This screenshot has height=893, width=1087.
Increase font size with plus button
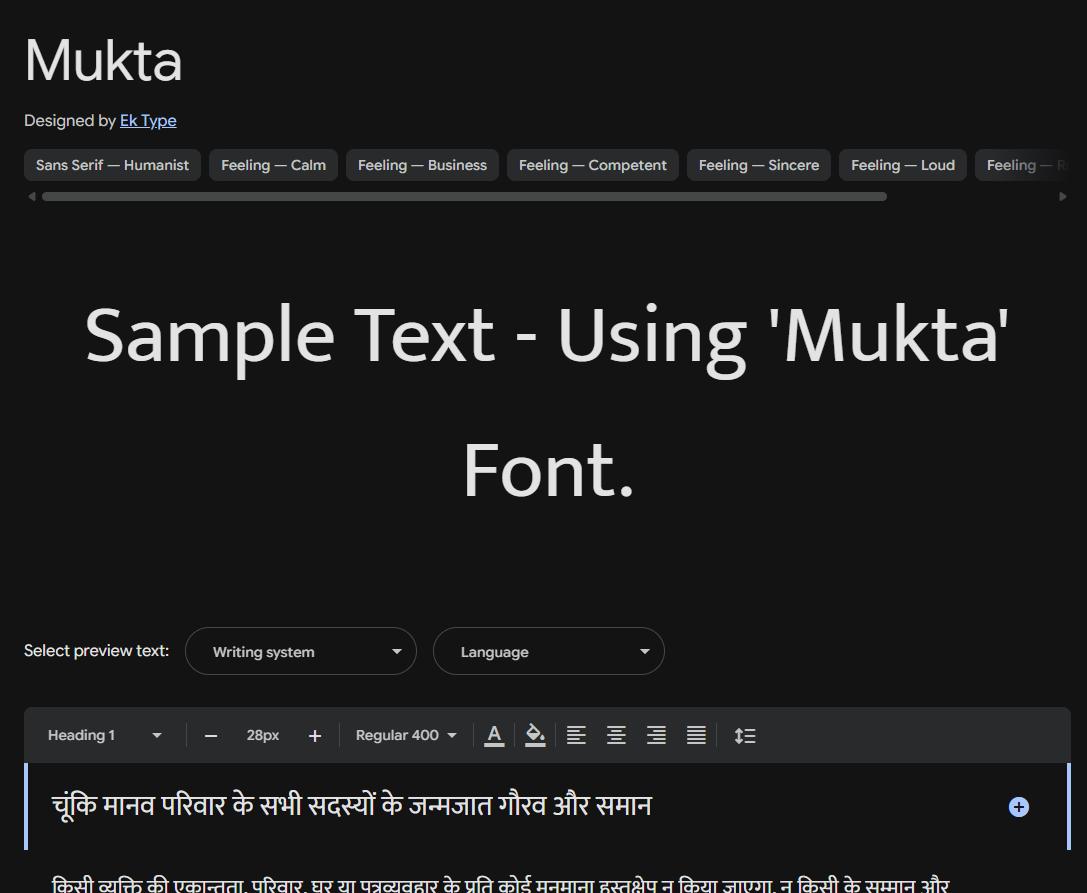pyautogui.click(x=315, y=736)
